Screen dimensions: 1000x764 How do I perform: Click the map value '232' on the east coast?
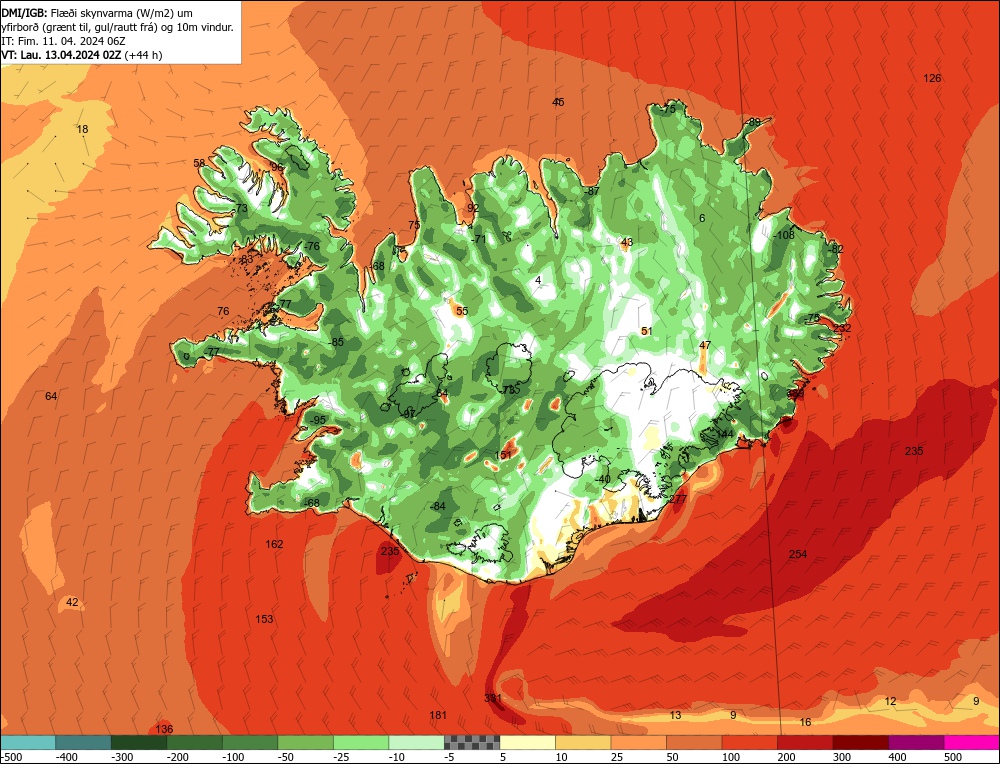(842, 328)
